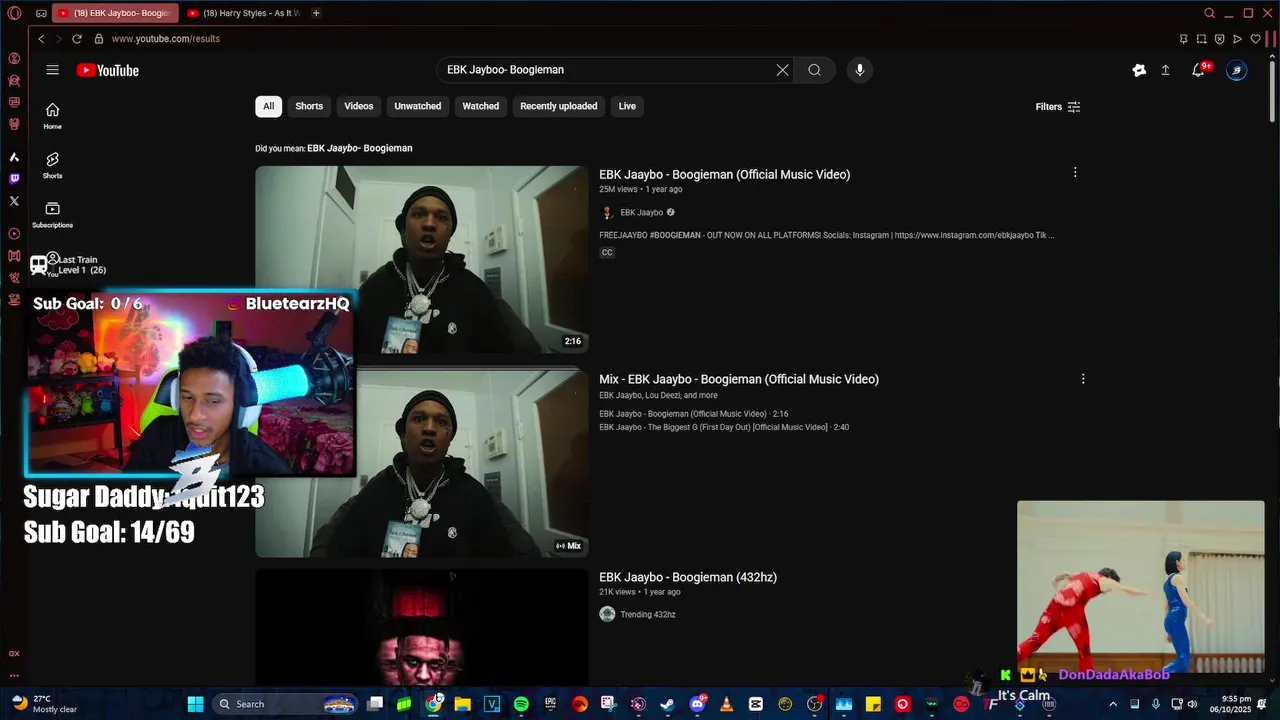Image resolution: width=1280 pixels, height=720 pixels.
Task: Click the CC badge on first result
Action: coord(607,253)
